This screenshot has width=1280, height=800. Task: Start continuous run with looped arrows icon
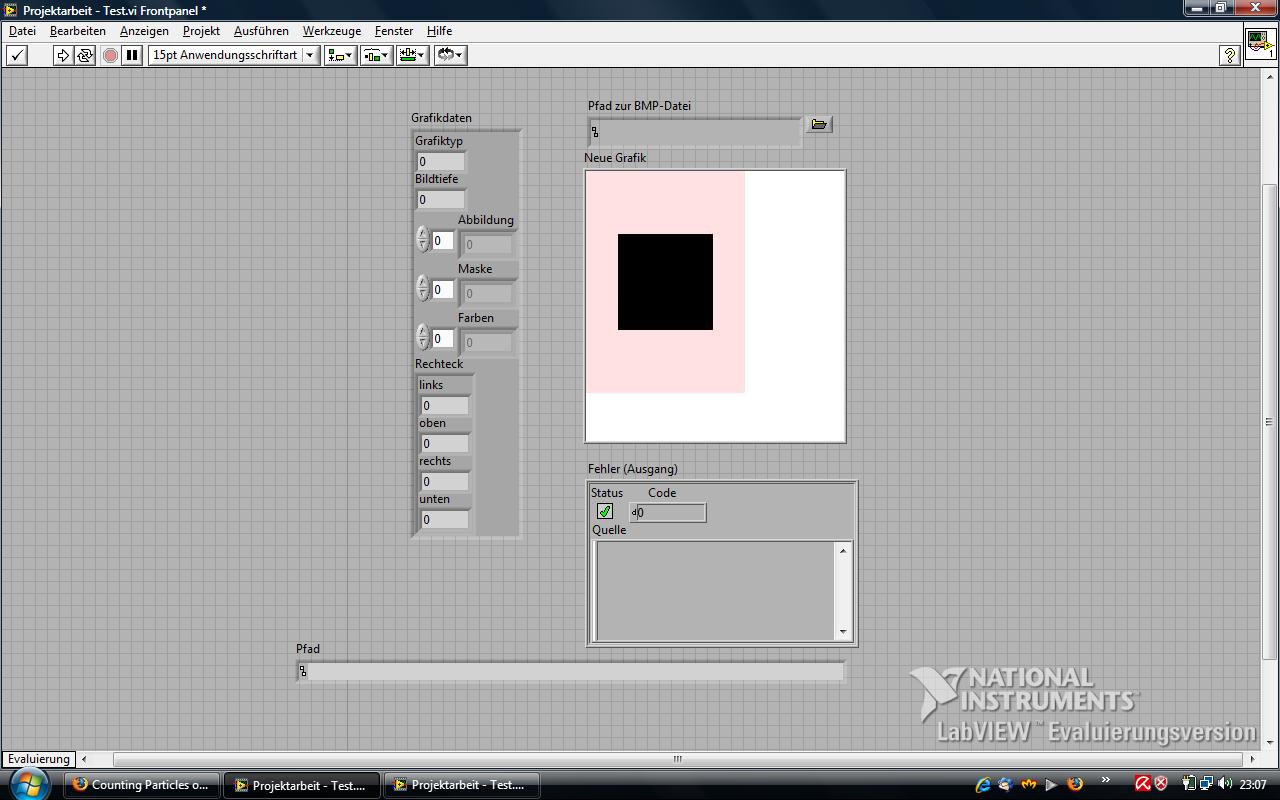tap(85, 56)
